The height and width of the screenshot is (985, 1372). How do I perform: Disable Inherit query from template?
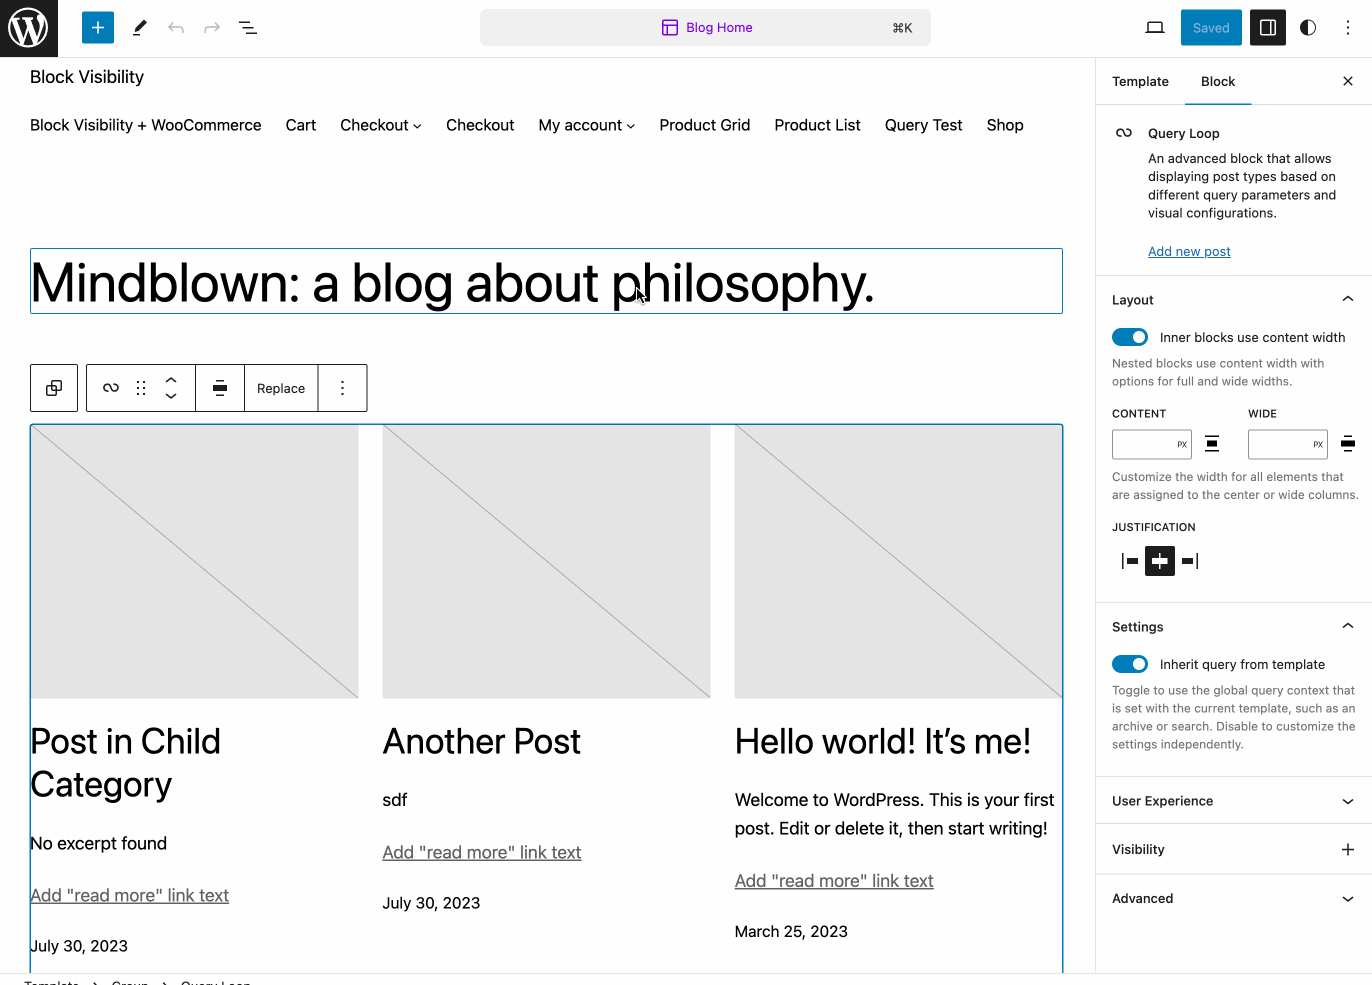point(1130,665)
